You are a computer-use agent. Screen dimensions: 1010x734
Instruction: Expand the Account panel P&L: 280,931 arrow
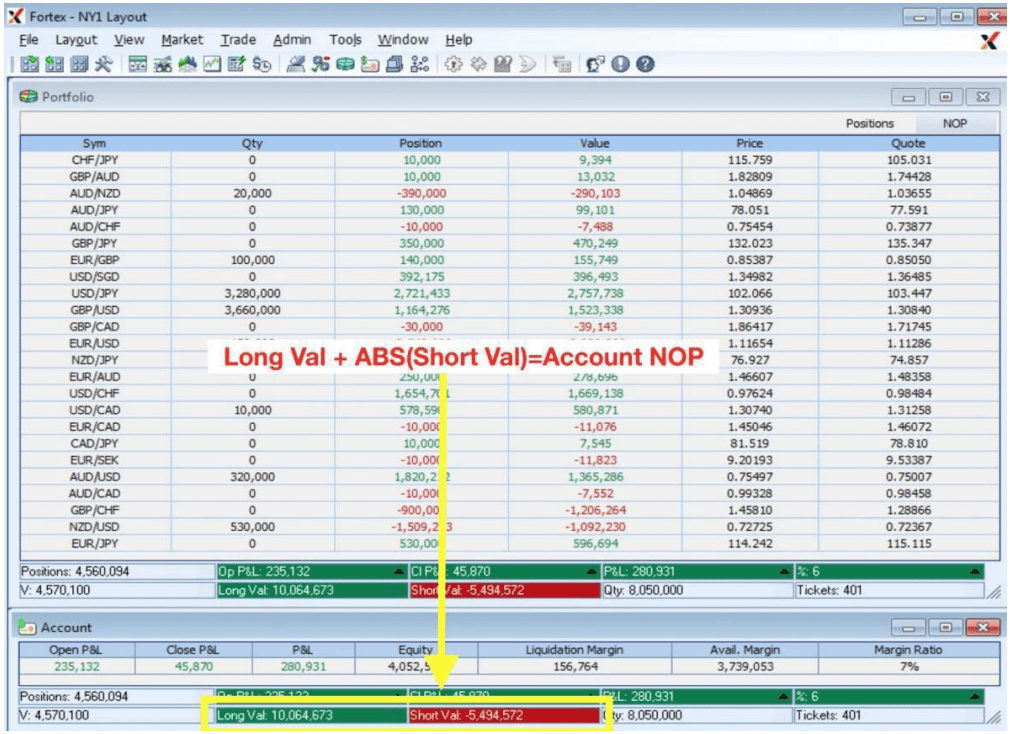coord(784,697)
